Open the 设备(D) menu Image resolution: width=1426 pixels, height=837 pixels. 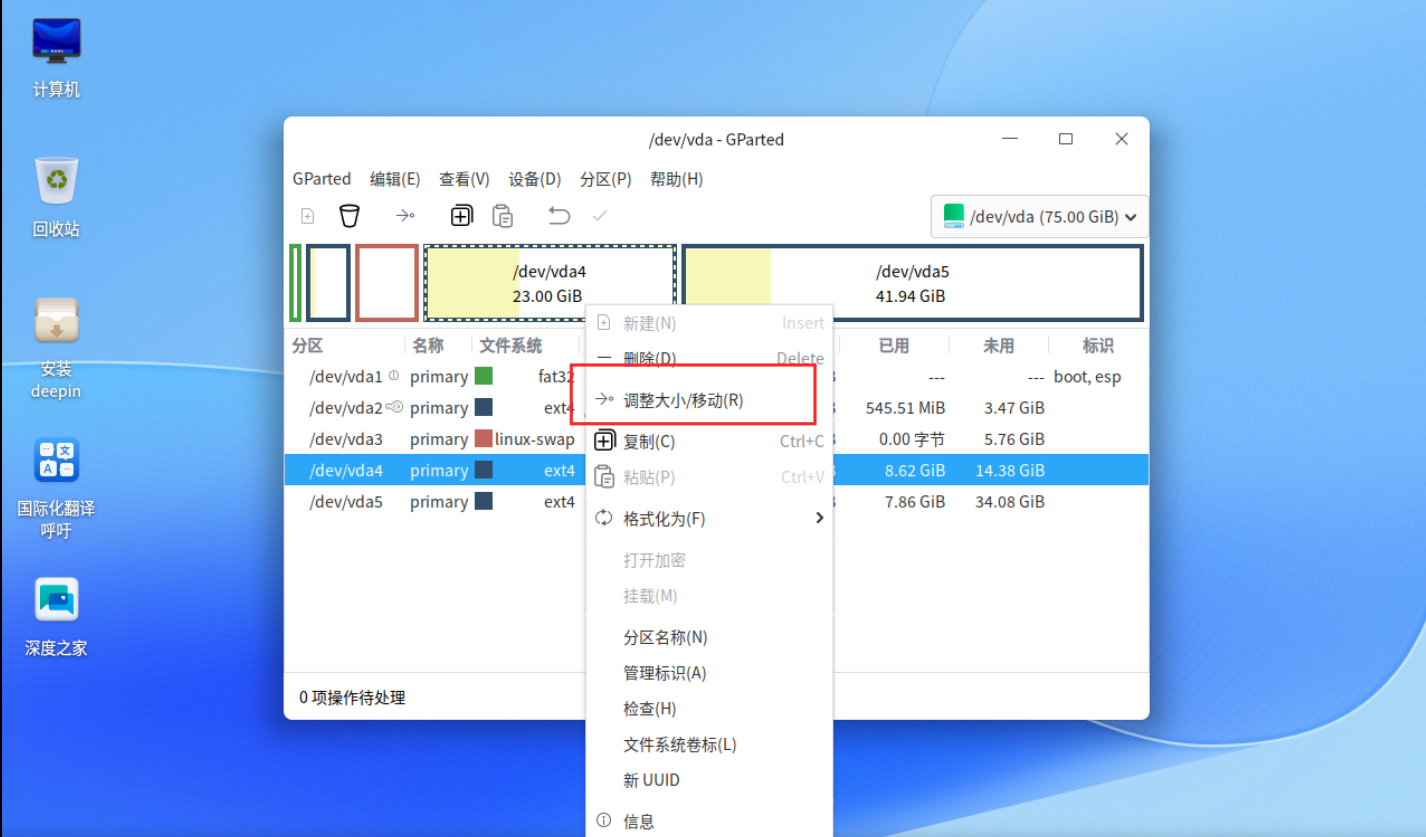(535, 179)
